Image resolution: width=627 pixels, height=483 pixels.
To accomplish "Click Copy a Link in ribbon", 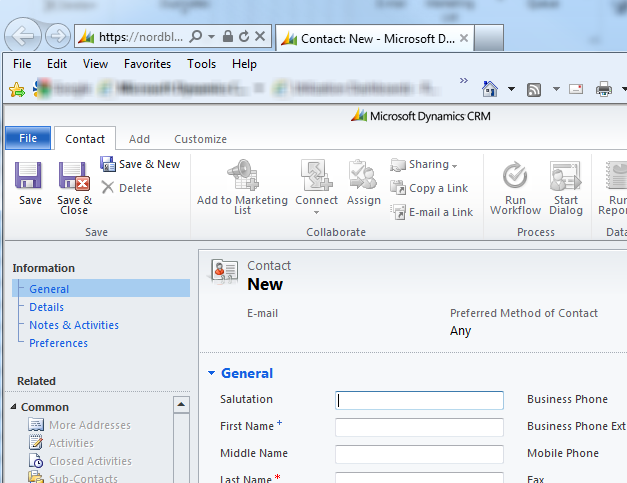I will coord(429,188).
